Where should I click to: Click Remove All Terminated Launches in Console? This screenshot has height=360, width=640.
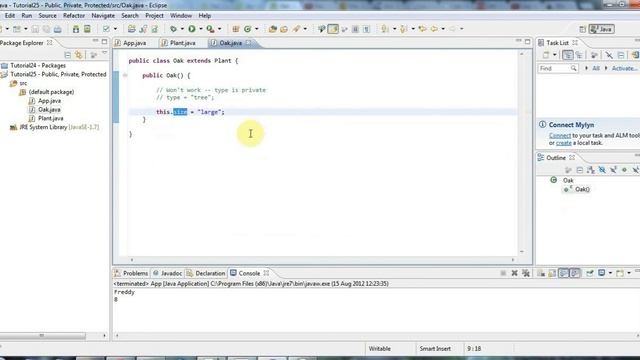pos(526,273)
